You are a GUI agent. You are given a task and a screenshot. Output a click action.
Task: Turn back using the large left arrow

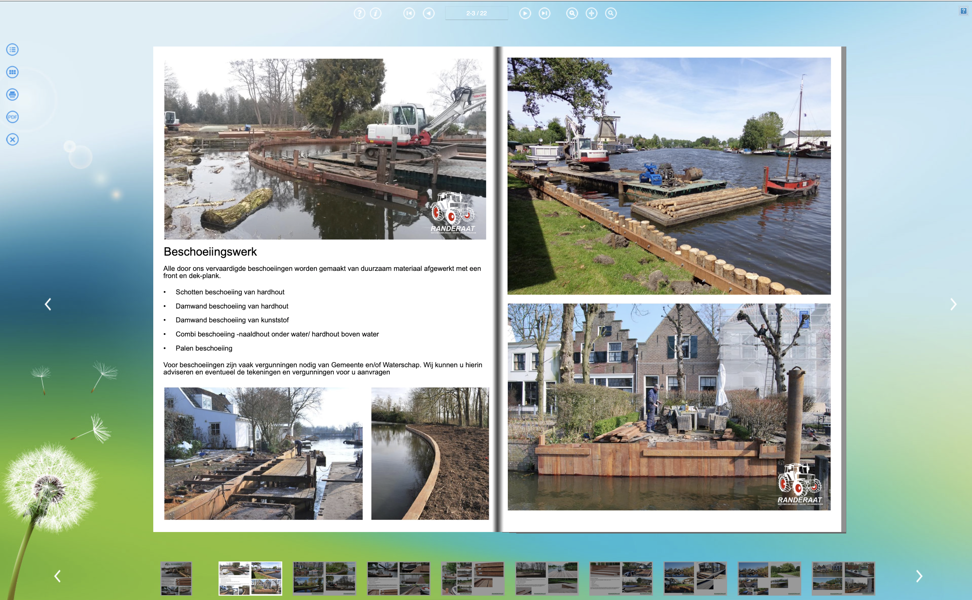[x=47, y=303]
